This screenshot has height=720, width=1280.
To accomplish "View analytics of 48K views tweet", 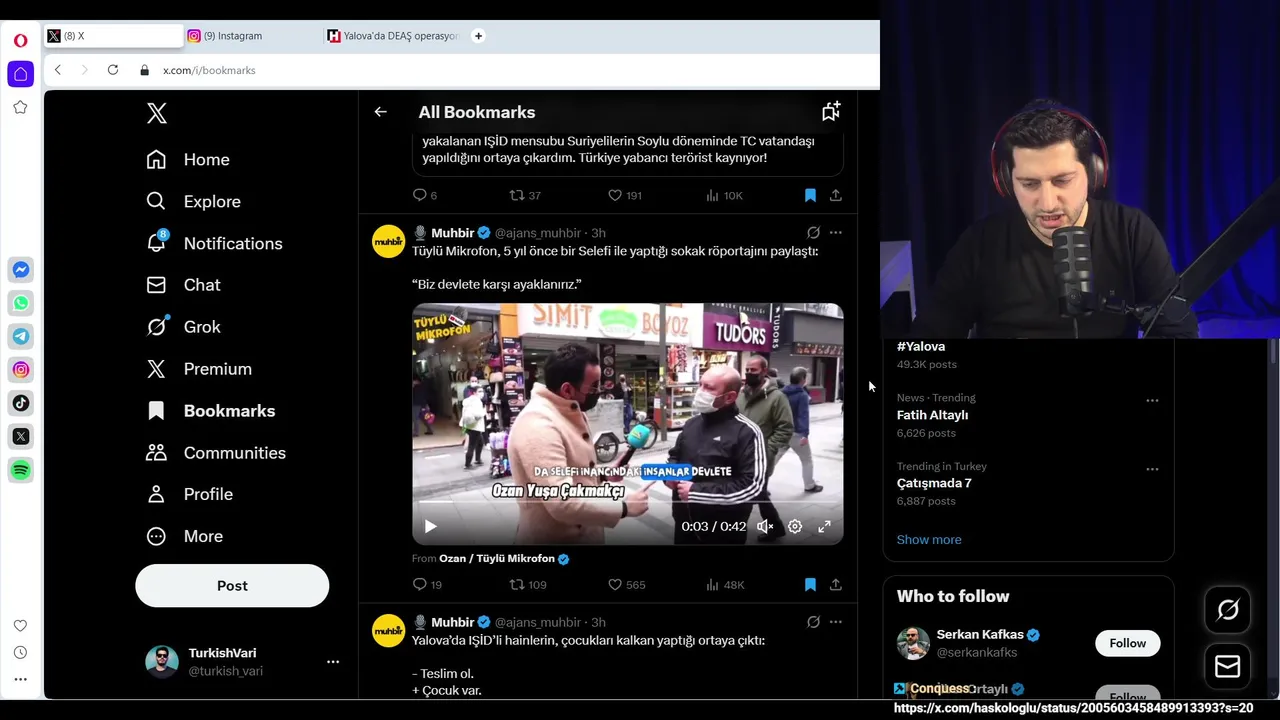I will pyautogui.click(x=725, y=585).
